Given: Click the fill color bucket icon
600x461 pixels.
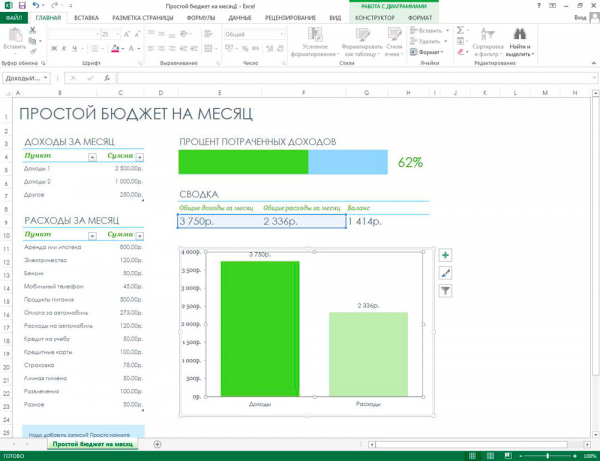Looking at the screenshot, I should pos(115,49).
